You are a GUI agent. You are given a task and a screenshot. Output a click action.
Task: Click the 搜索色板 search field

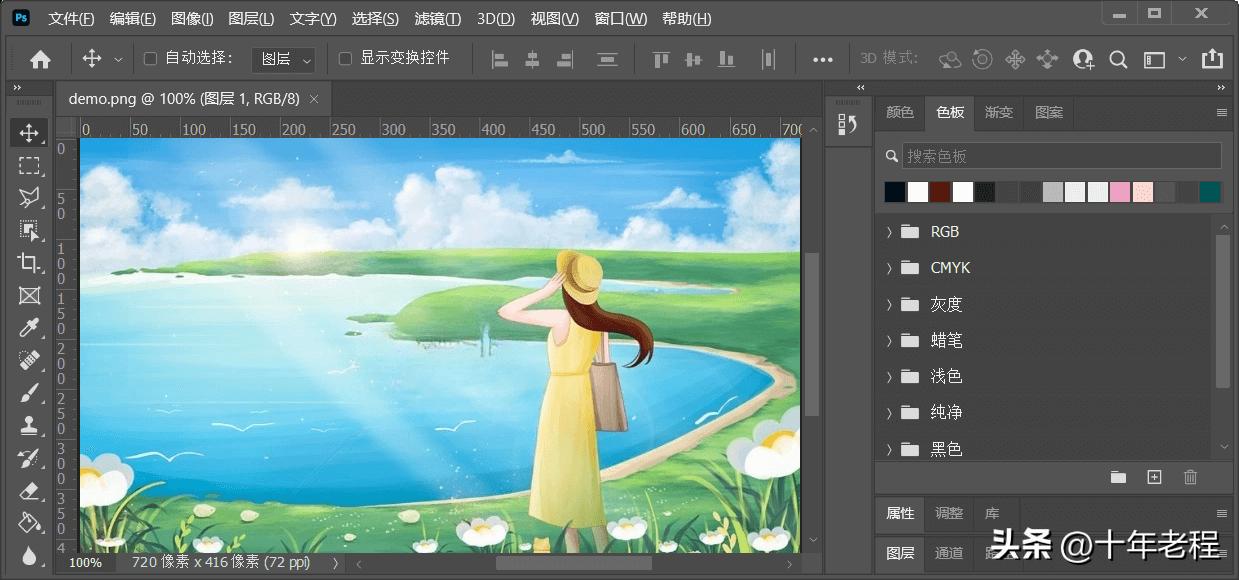pyautogui.click(x=1060, y=156)
